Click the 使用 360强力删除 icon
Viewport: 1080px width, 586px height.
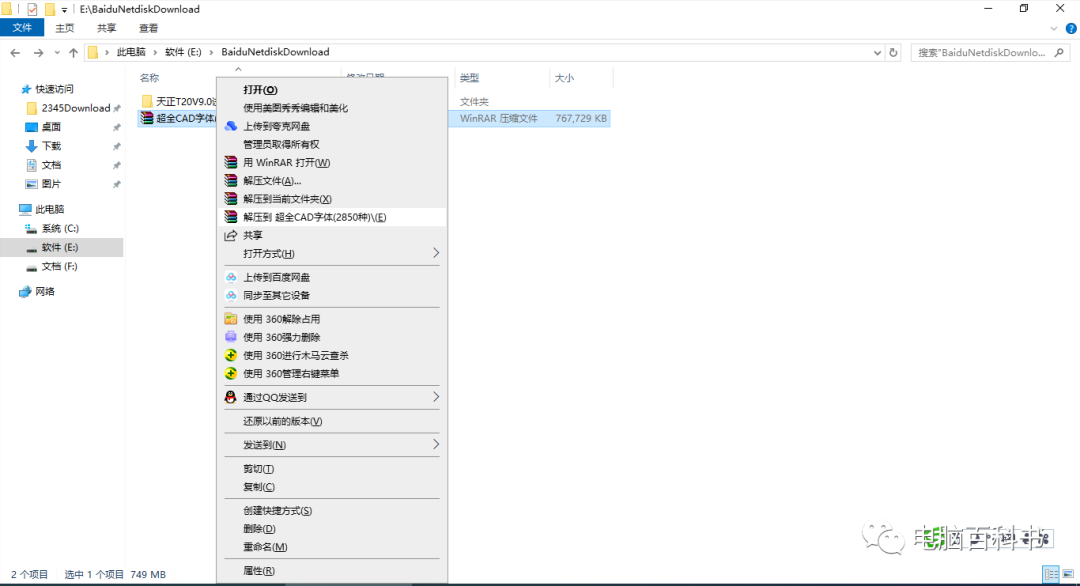231,337
